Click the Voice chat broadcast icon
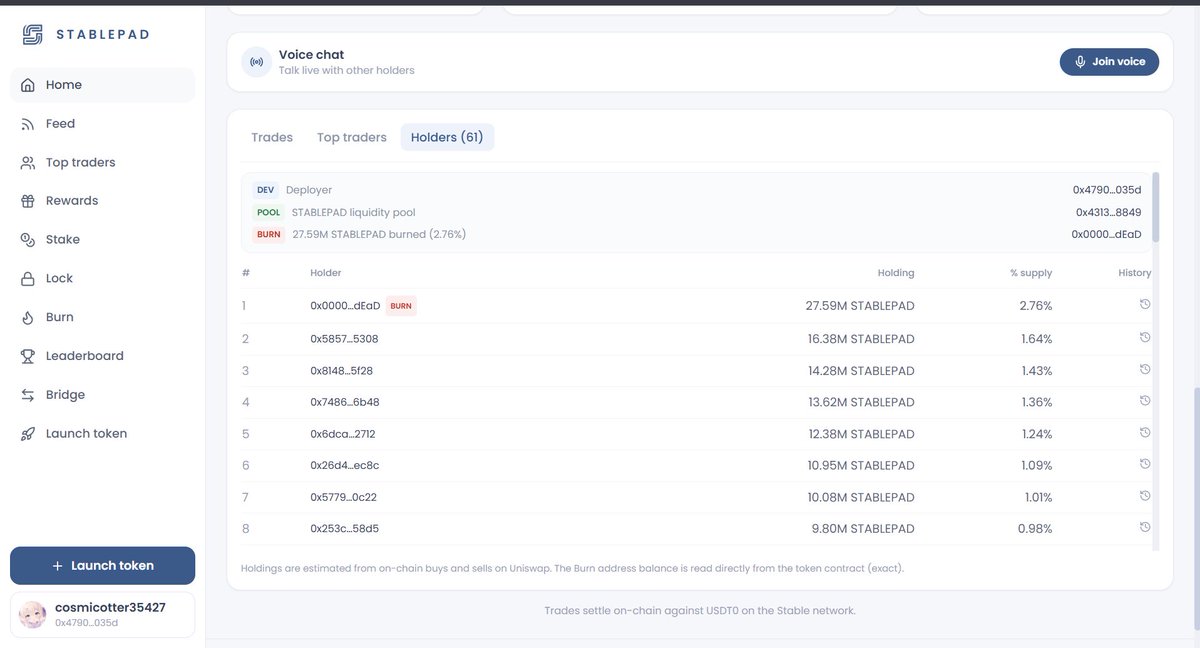This screenshot has height=648, width=1200. coord(257,62)
